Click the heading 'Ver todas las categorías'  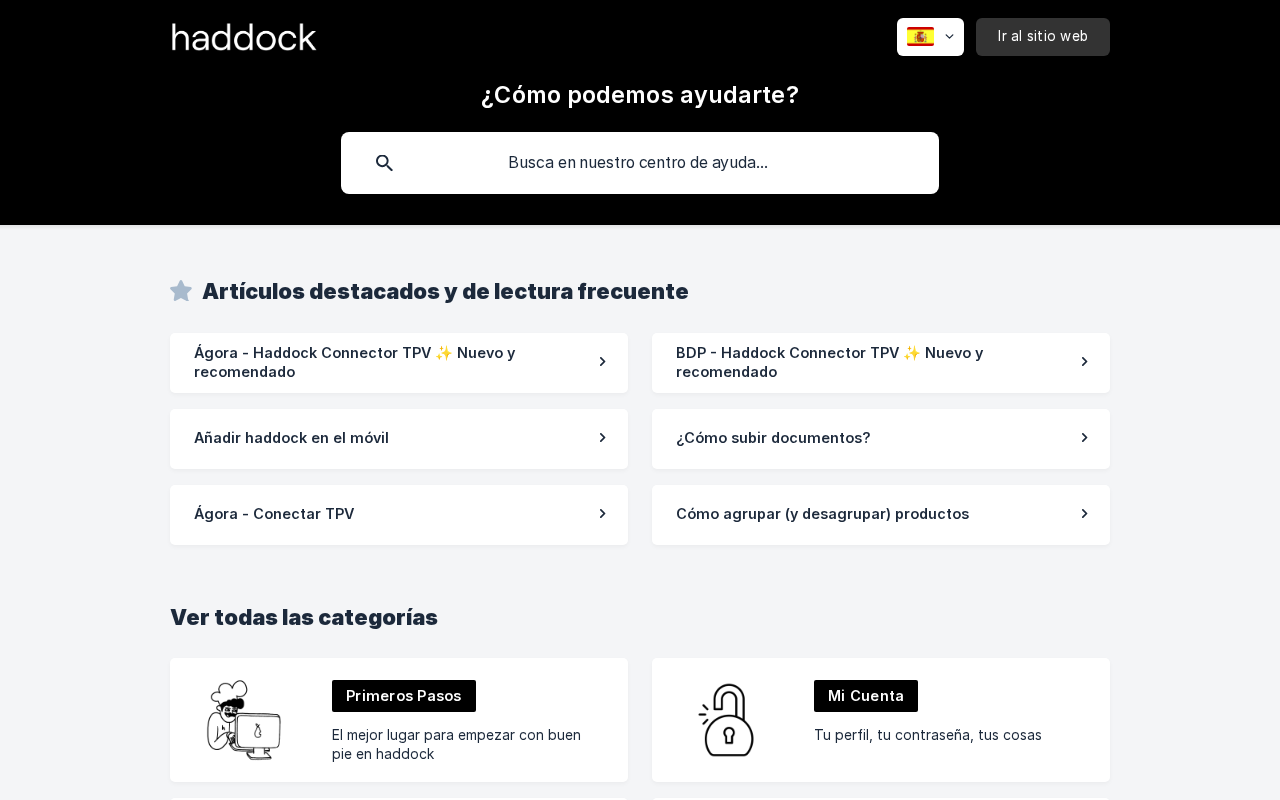coord(304,617)
